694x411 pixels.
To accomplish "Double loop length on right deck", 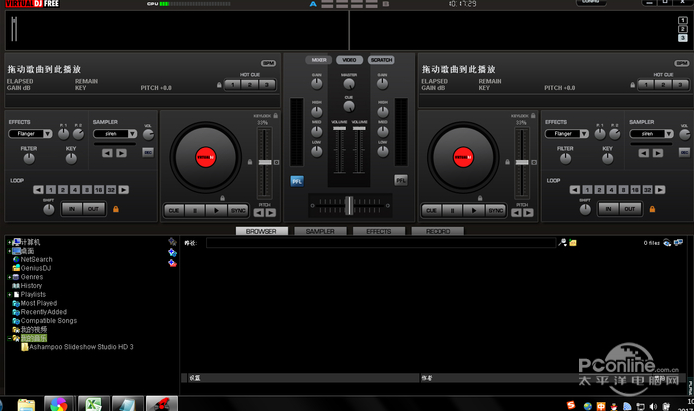I will tap(660, 190).
